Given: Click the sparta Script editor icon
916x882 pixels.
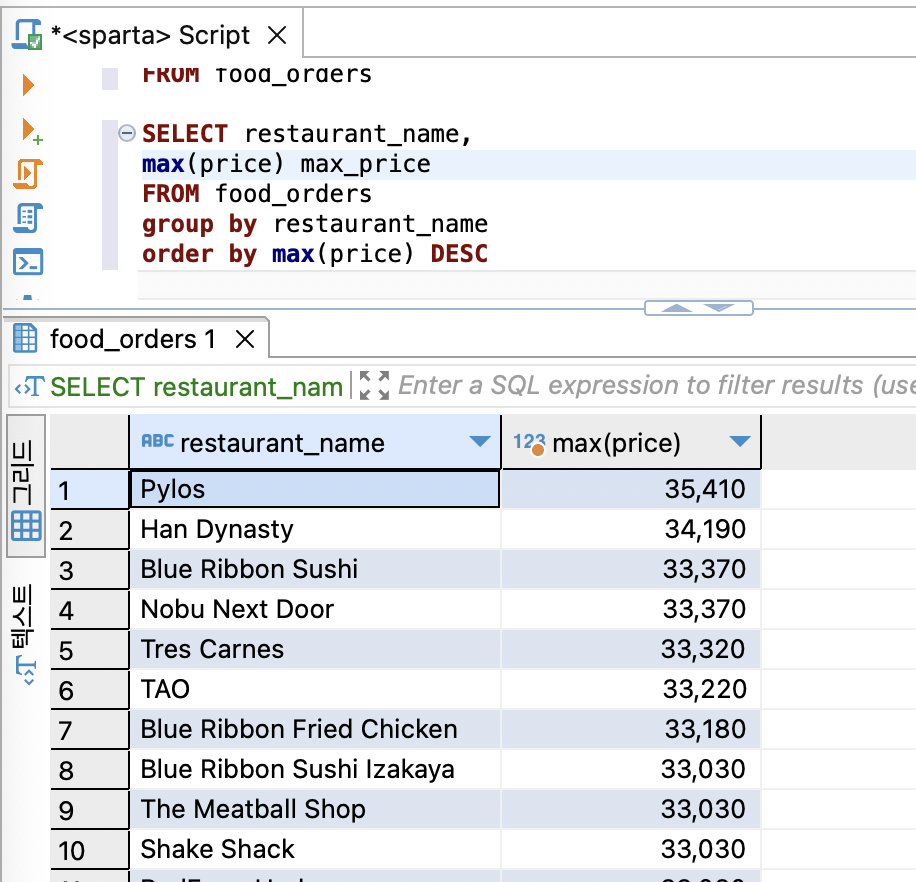Looking at the screenshot, I should [27, 34].
